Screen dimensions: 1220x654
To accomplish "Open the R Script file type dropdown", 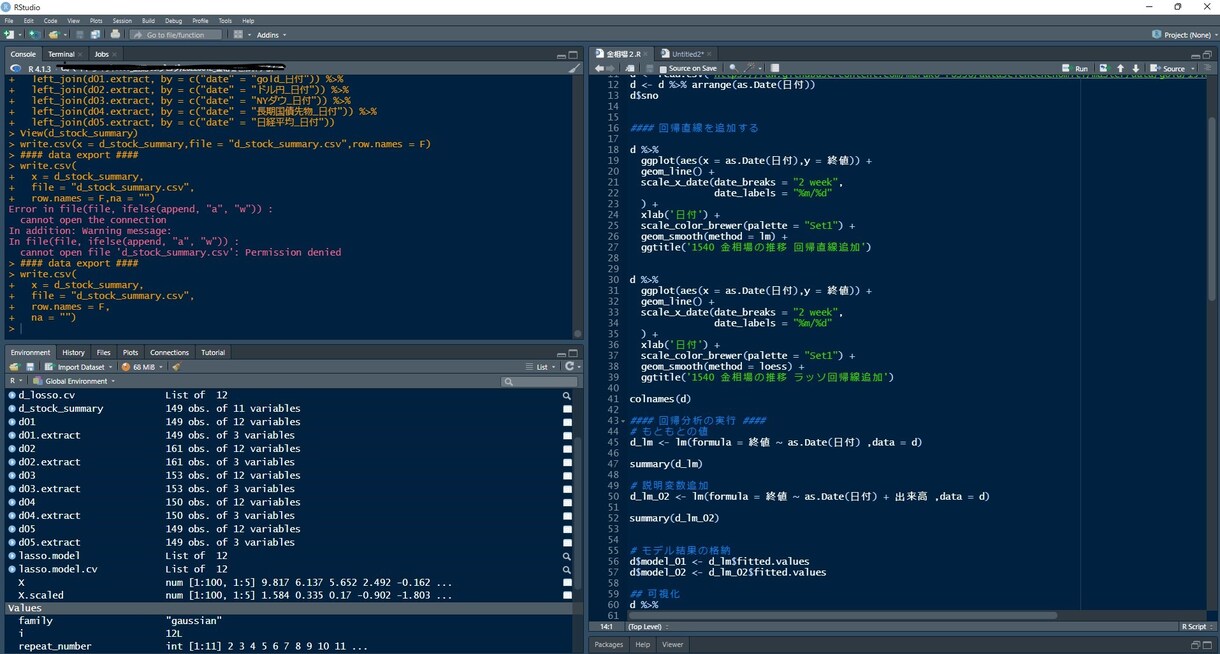I will (1197, 627).
